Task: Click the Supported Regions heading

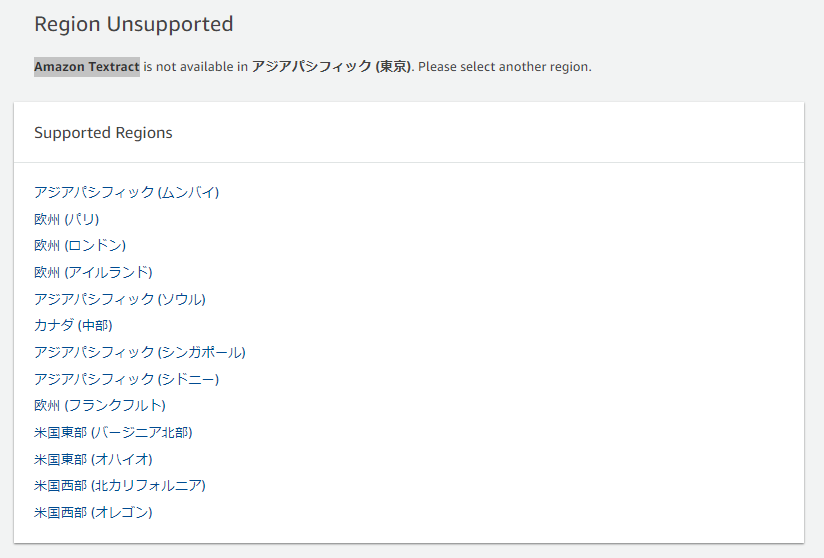Action: pyautogui.click(x=103, y=132)
